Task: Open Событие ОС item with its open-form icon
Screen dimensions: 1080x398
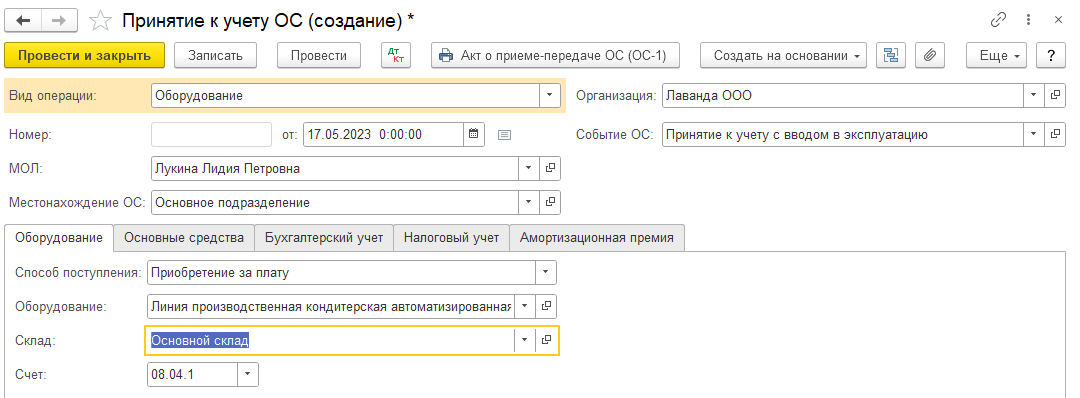Action: coord(1055,134)
